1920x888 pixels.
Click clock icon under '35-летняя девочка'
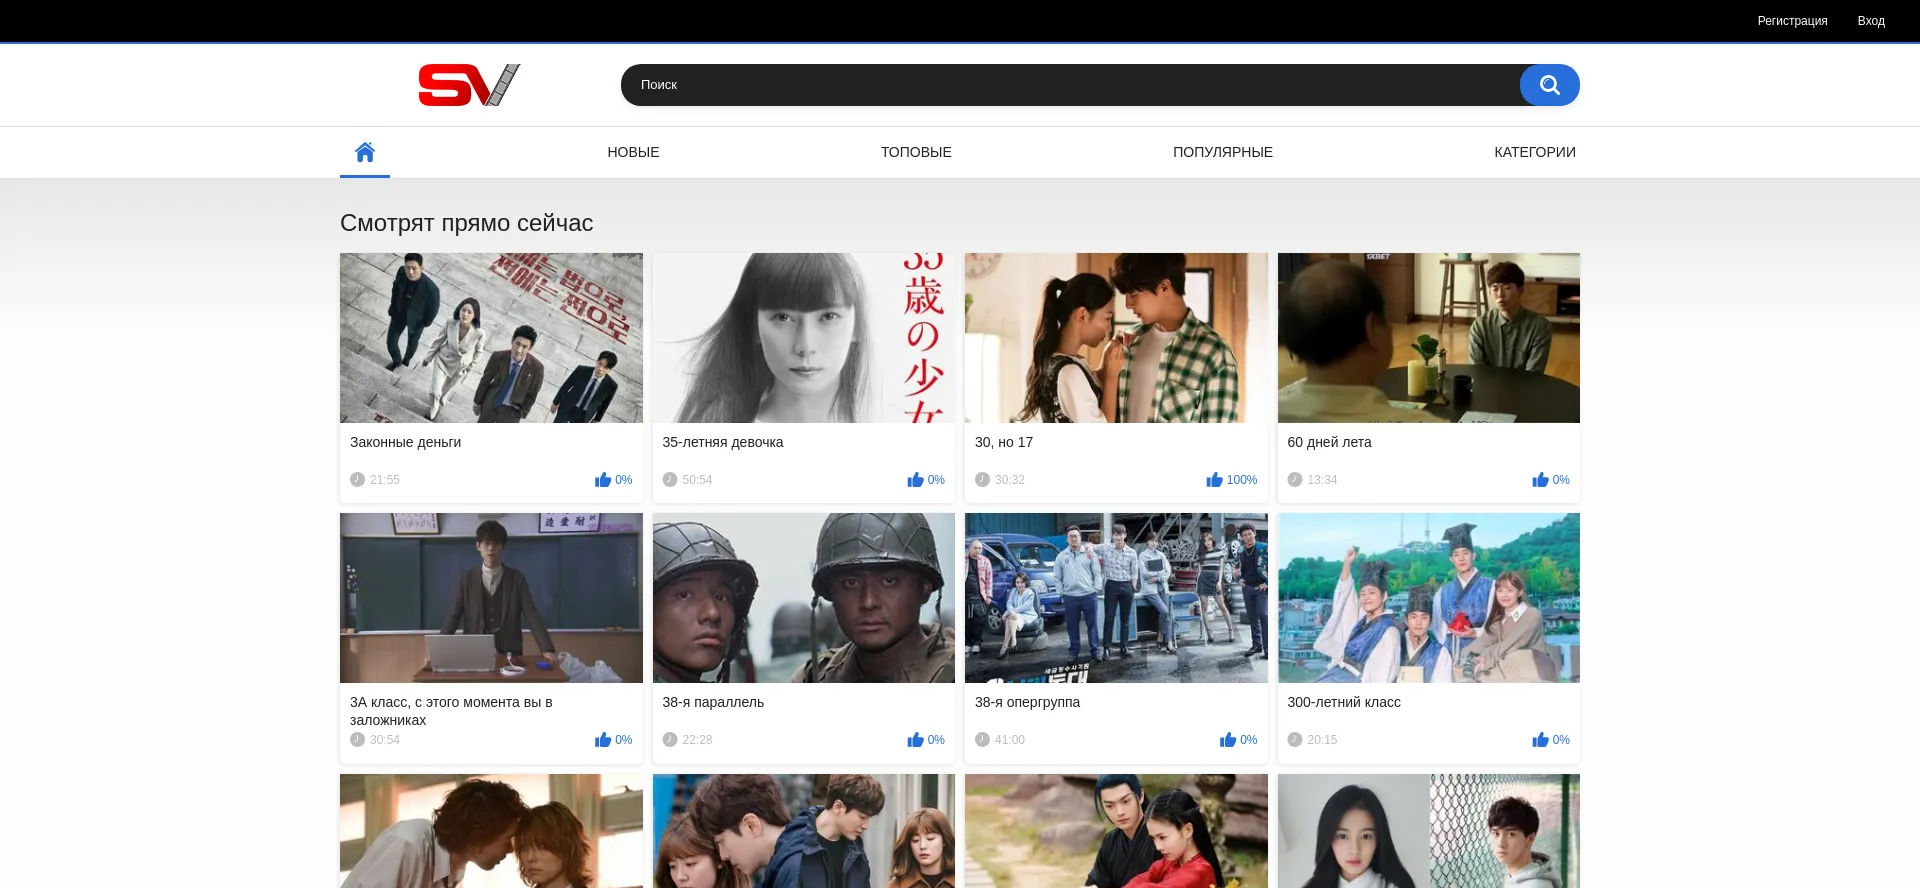(670, 480)
